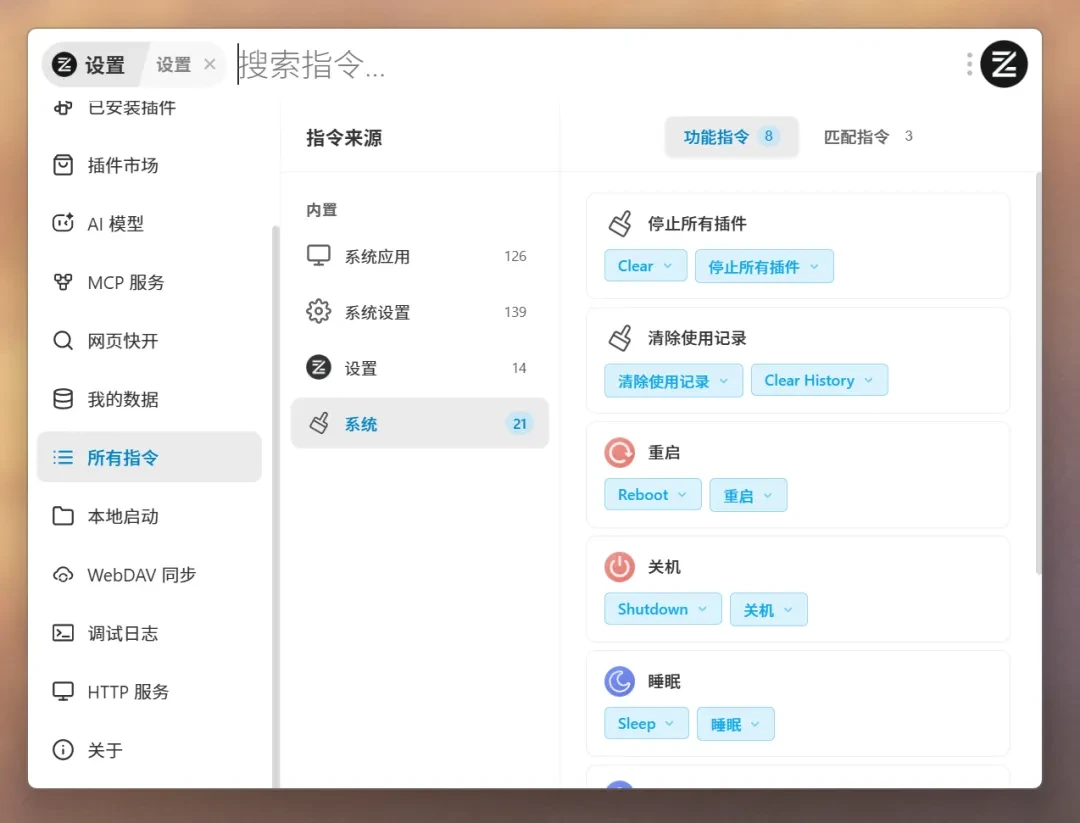
Task: Close the 设置 tag in search bar
Action: tap(210, 64)
